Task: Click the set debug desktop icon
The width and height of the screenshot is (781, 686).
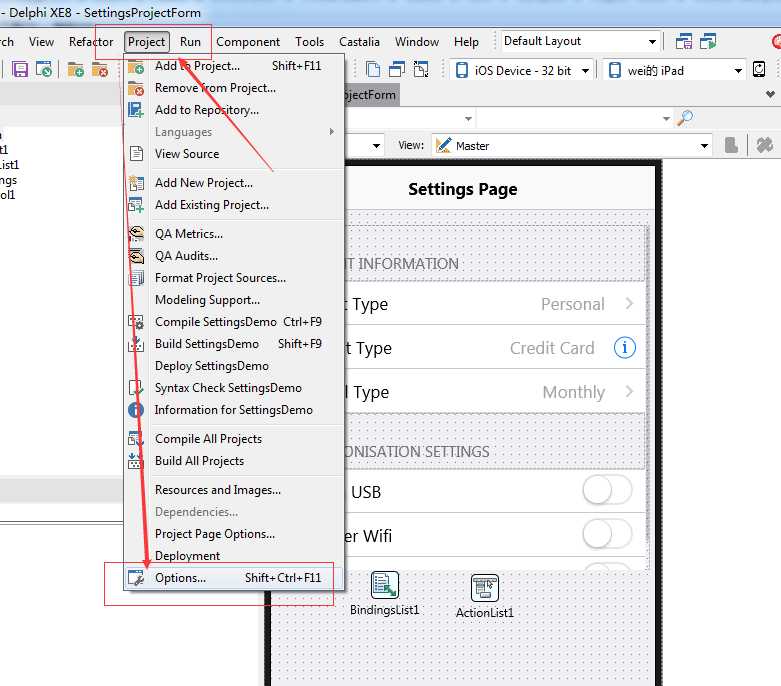Action: [x=708, y=41]
